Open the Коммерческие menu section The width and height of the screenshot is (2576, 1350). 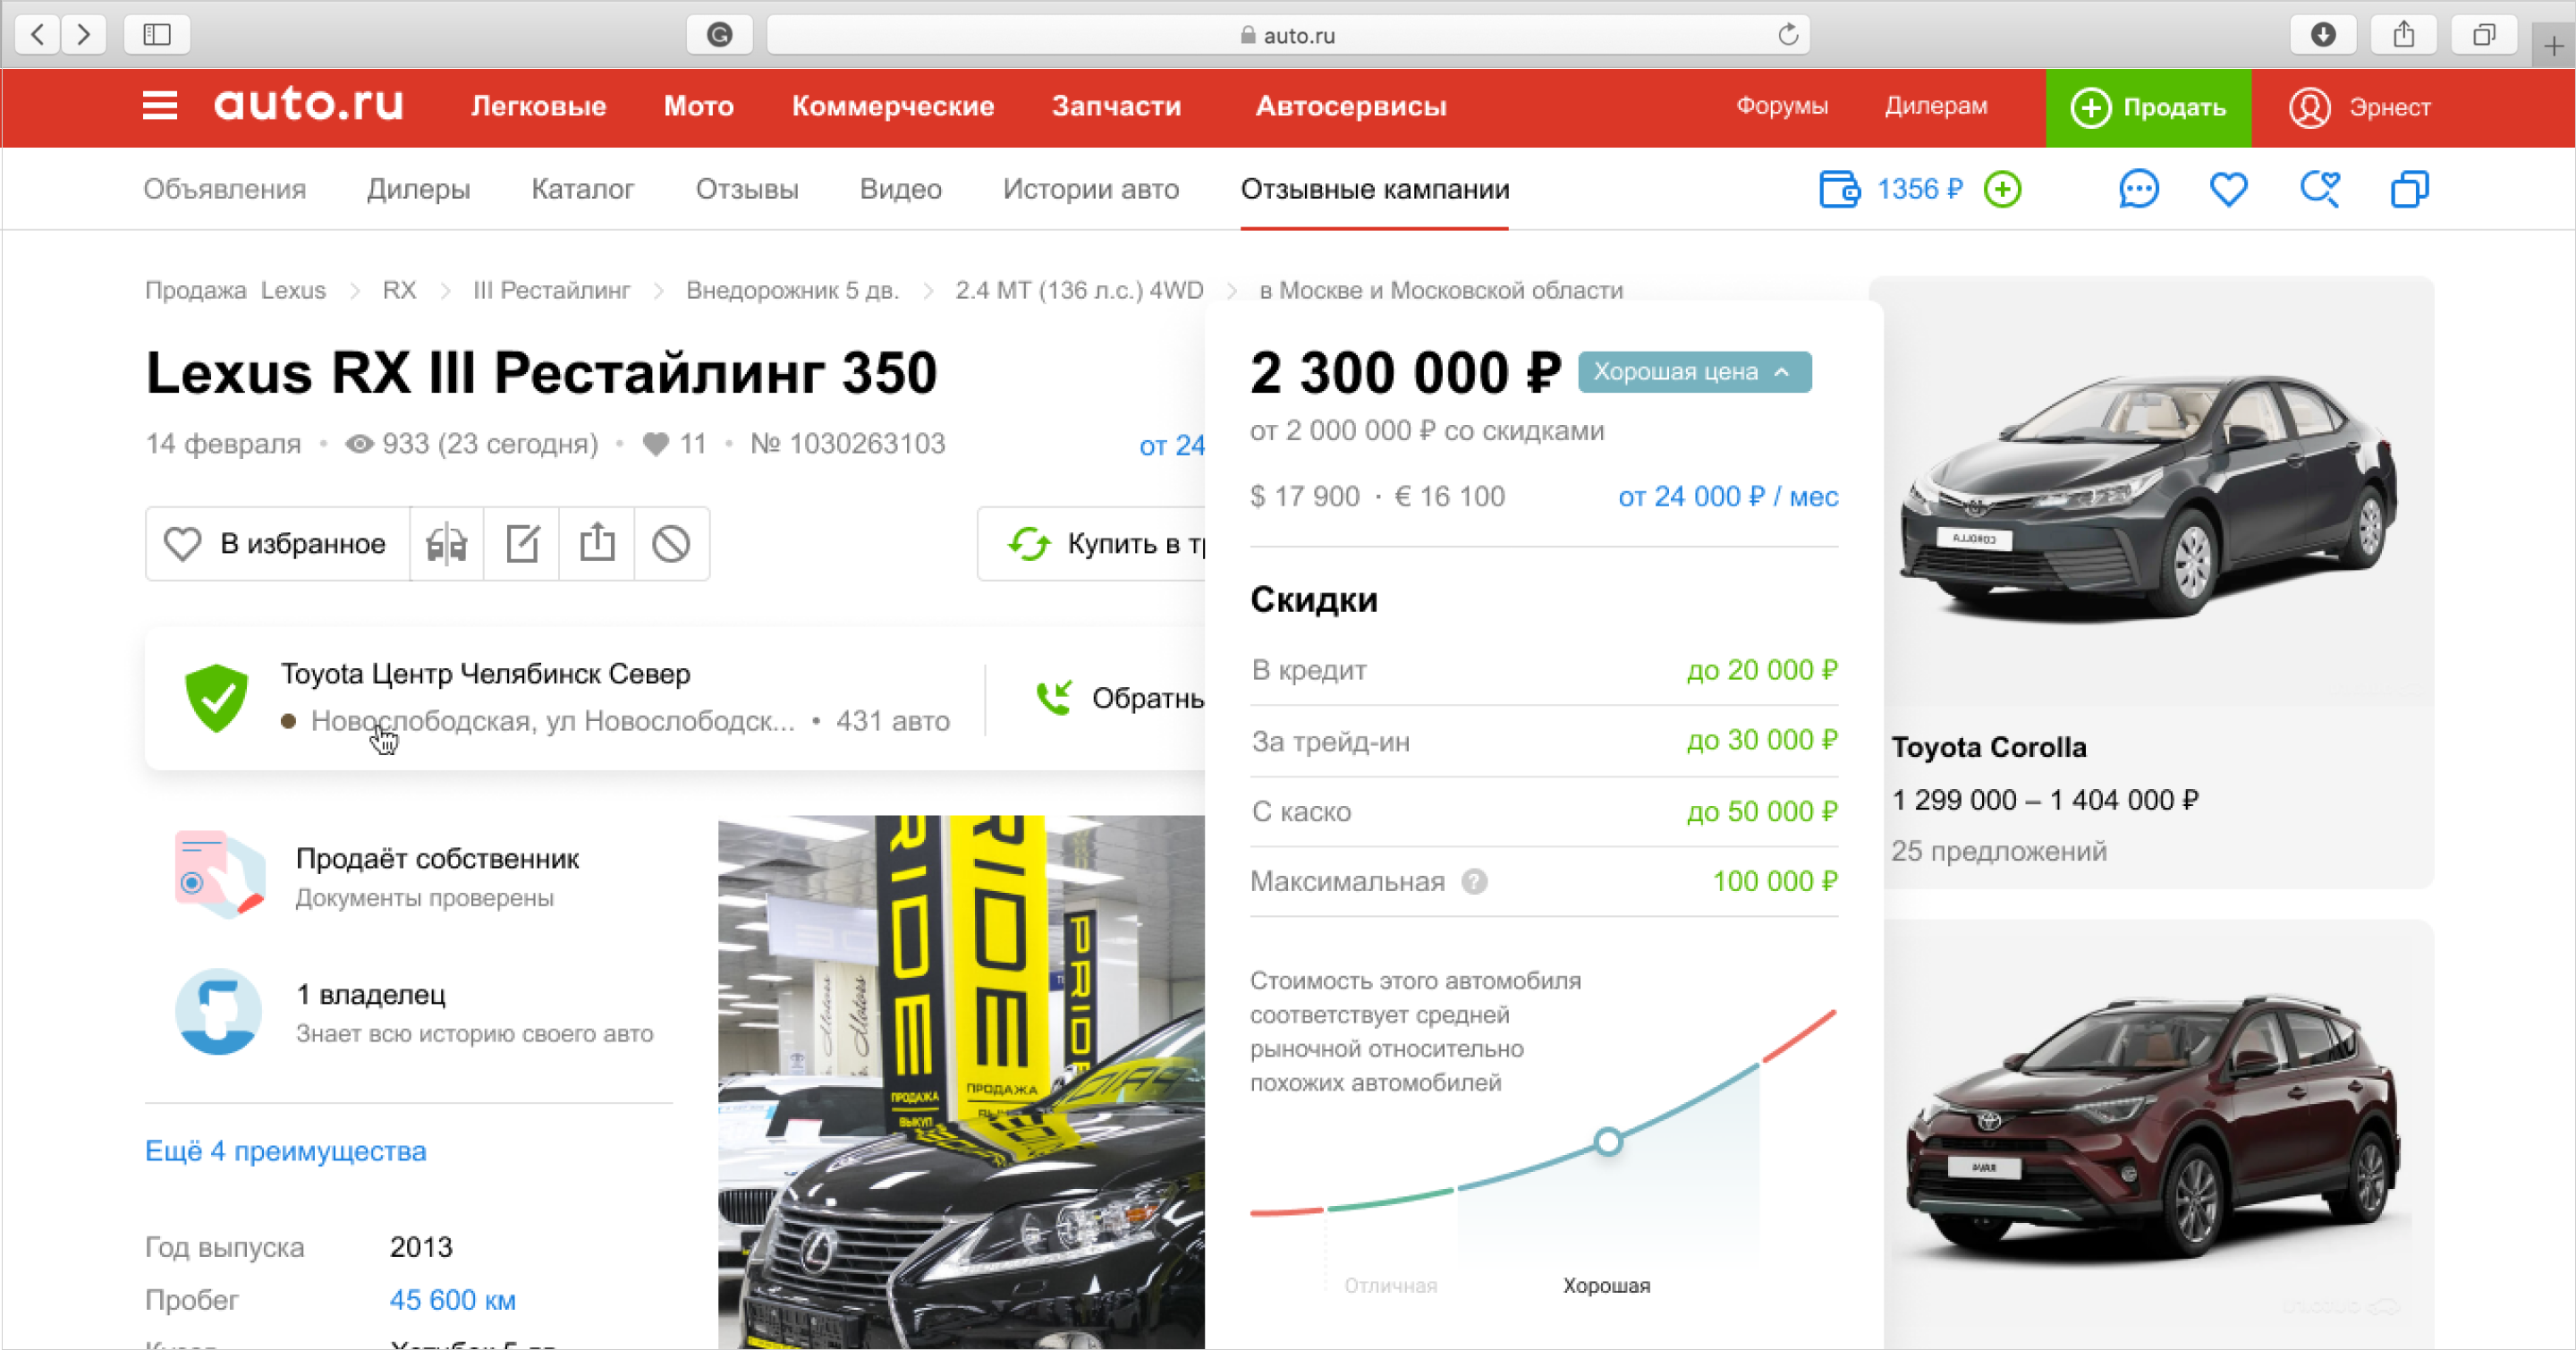pos(893,106)
